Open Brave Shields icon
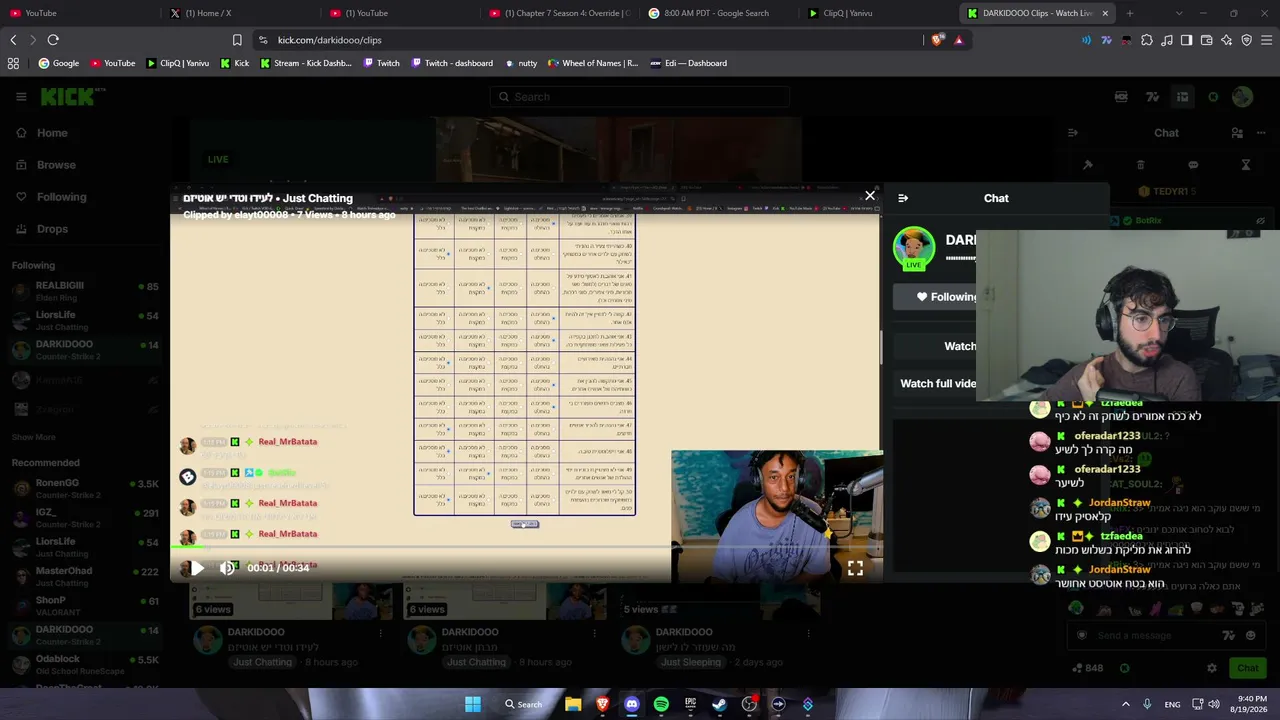This screenshot has height=720, width=1280. point(937,40)
